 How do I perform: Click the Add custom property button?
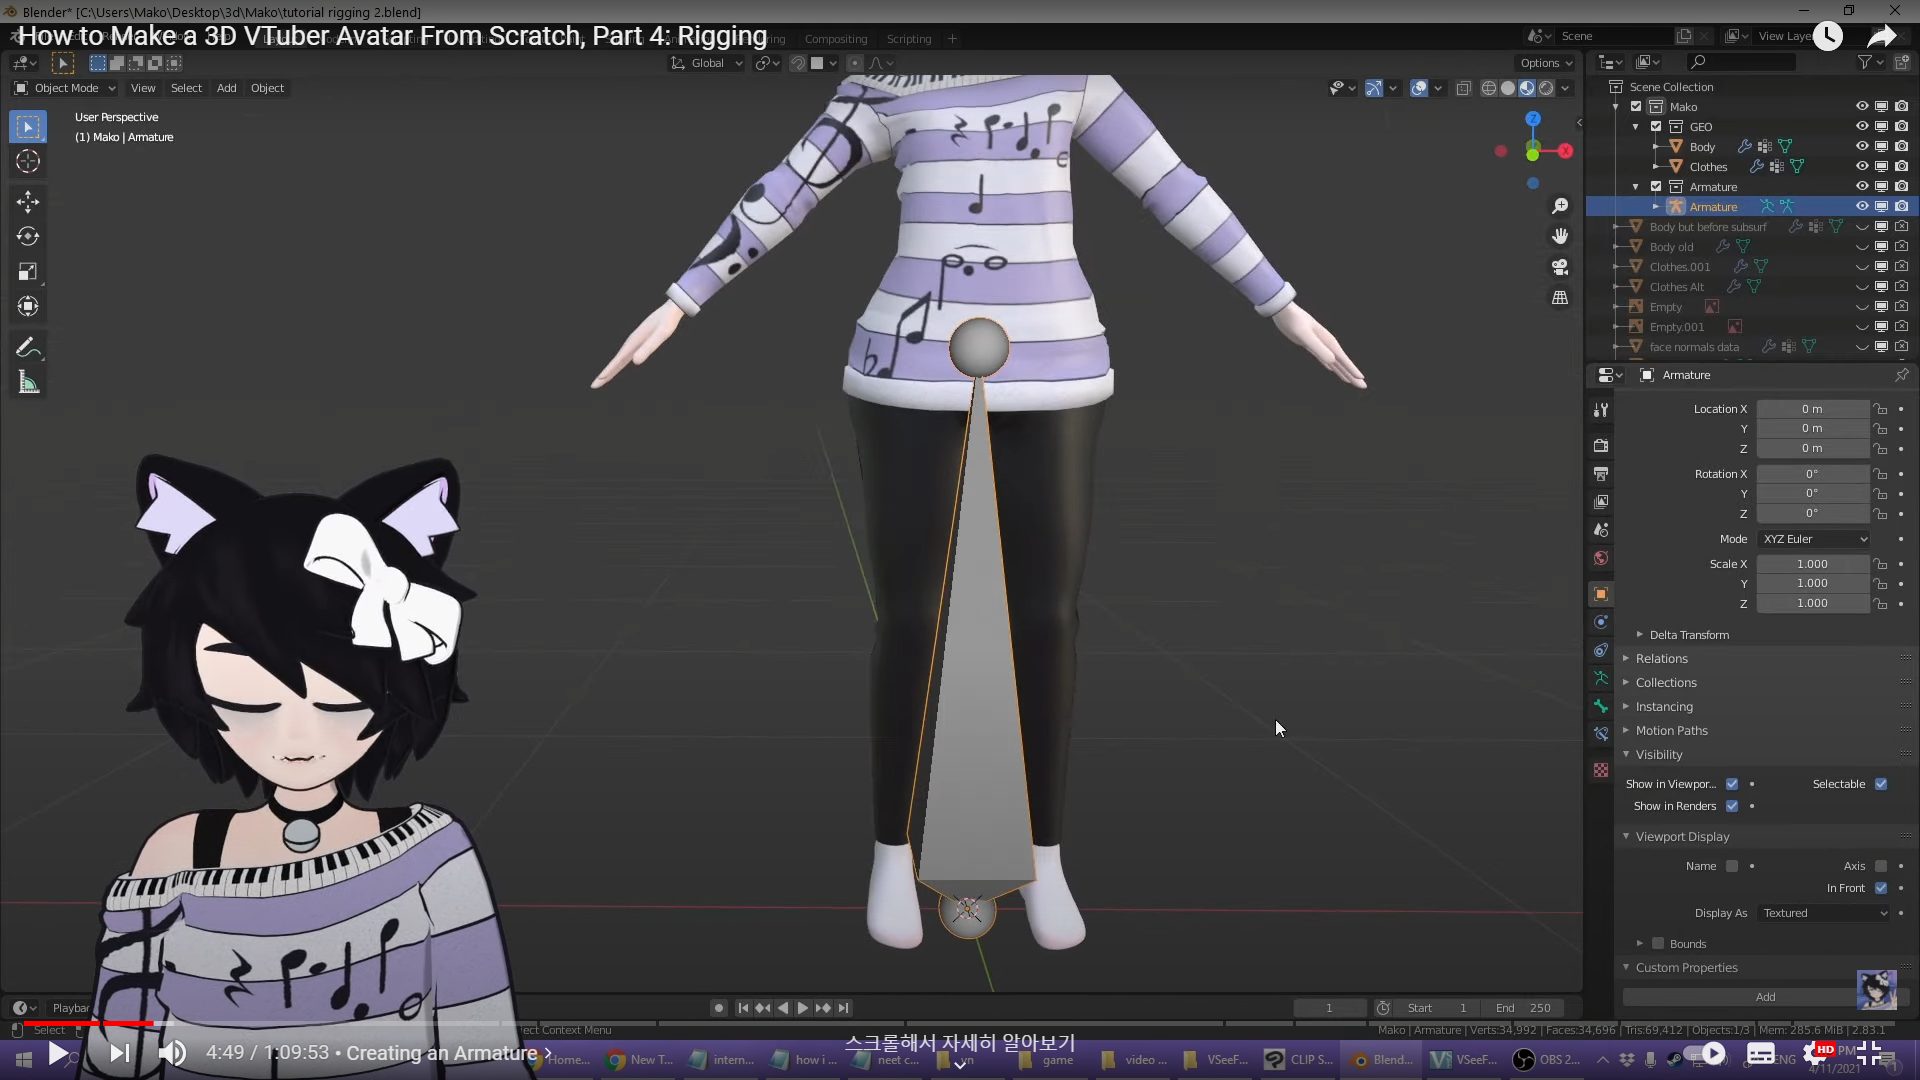(1765, 997)
